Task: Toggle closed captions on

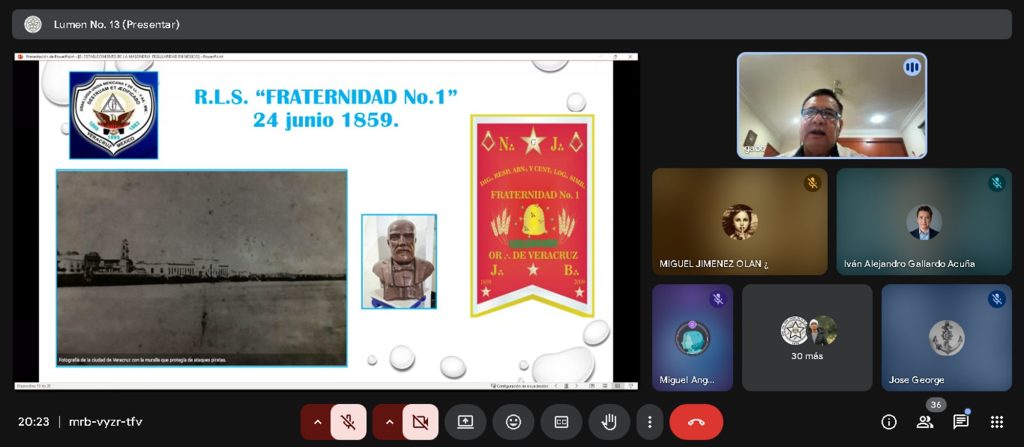Action: 561,422
